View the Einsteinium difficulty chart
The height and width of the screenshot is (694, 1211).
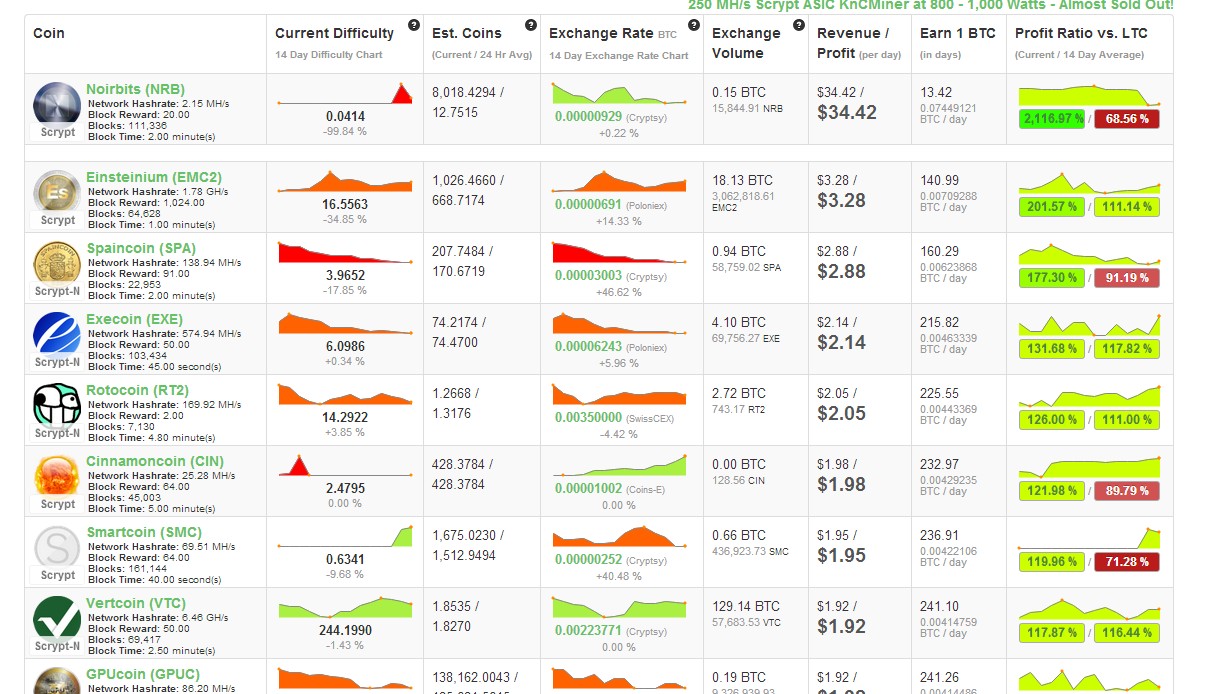pyautogui.click(x=345, y=181)
